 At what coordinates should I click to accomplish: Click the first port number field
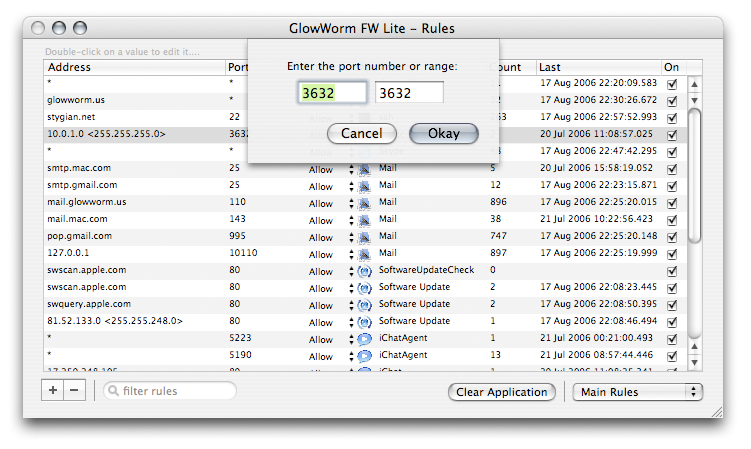point(332,92)
